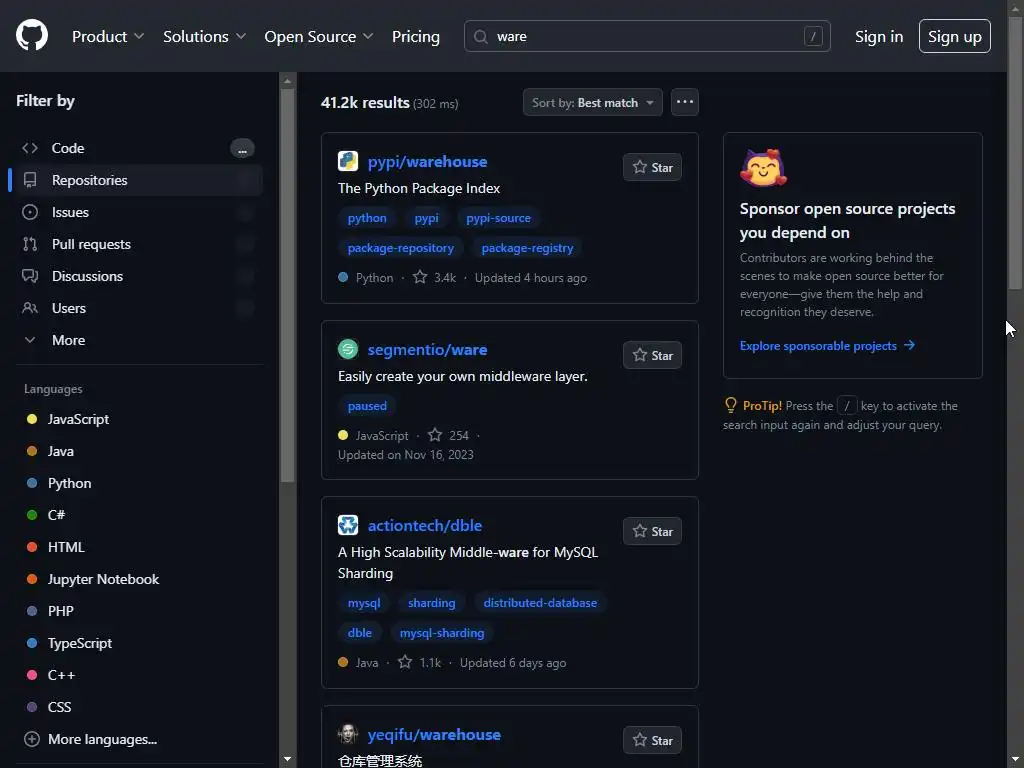Filter results by Pull requests
Screen dimensions: 1024x768
136,244
